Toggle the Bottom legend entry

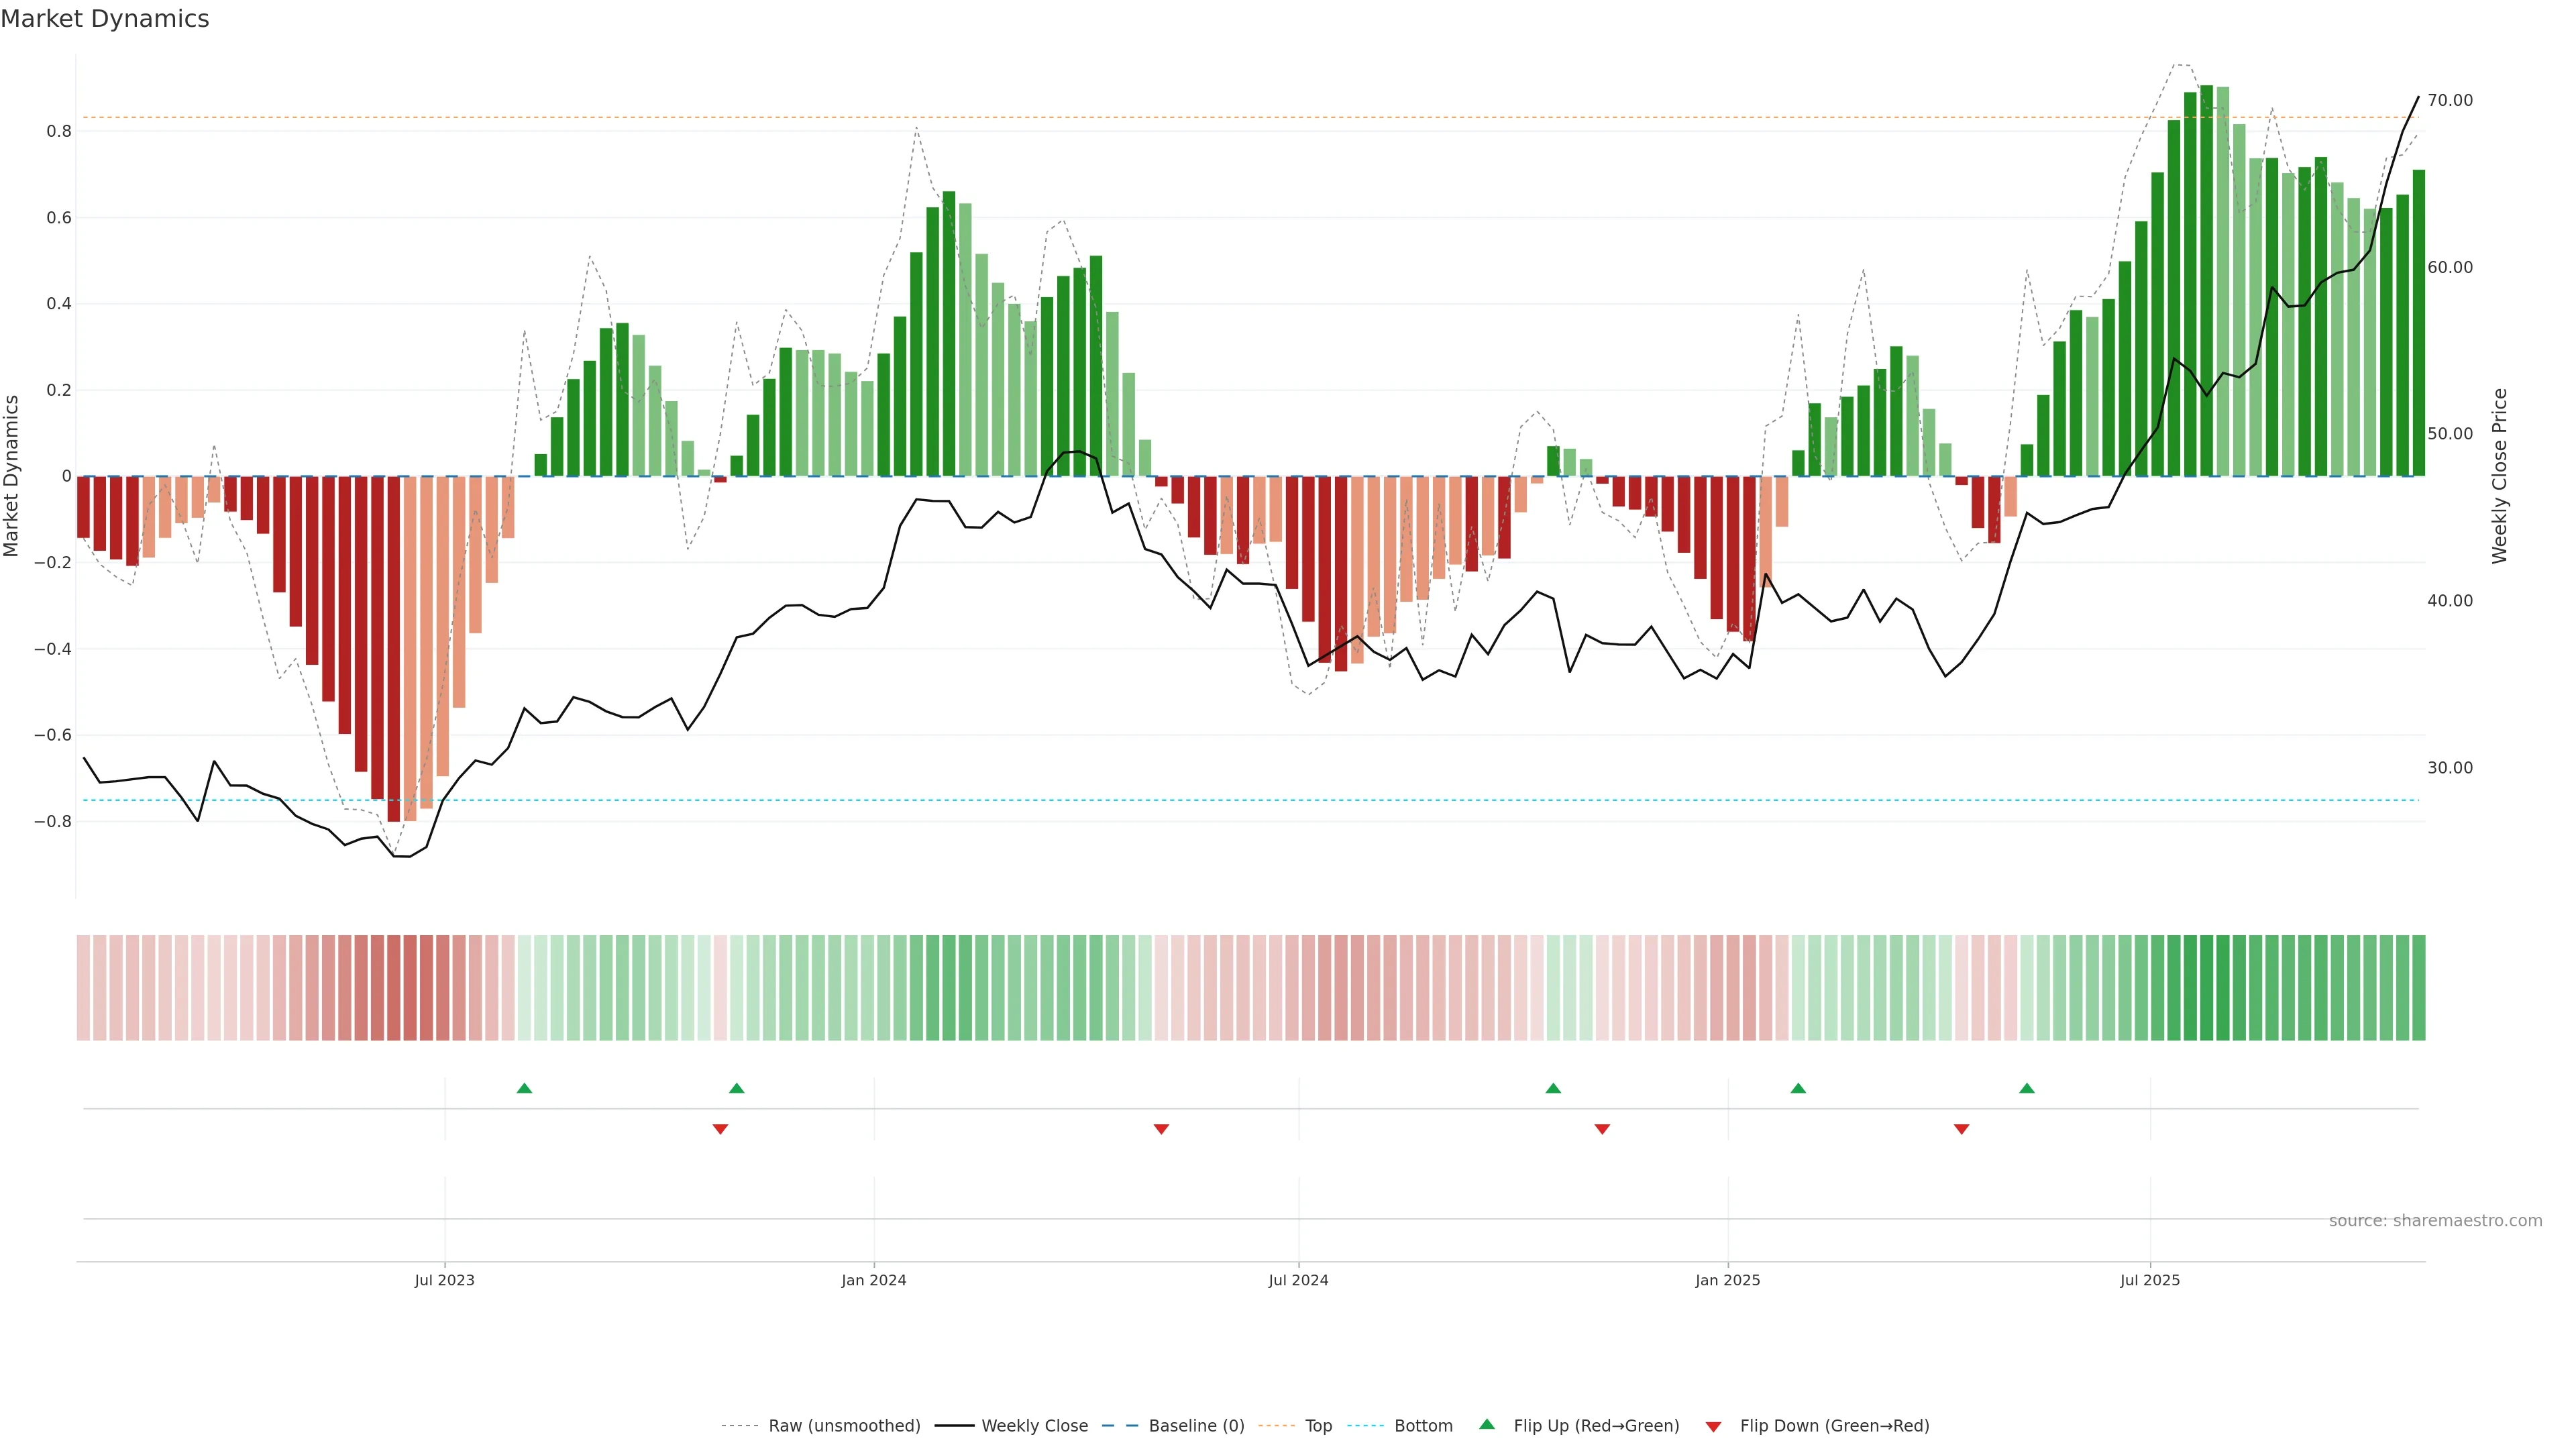1423,1425
